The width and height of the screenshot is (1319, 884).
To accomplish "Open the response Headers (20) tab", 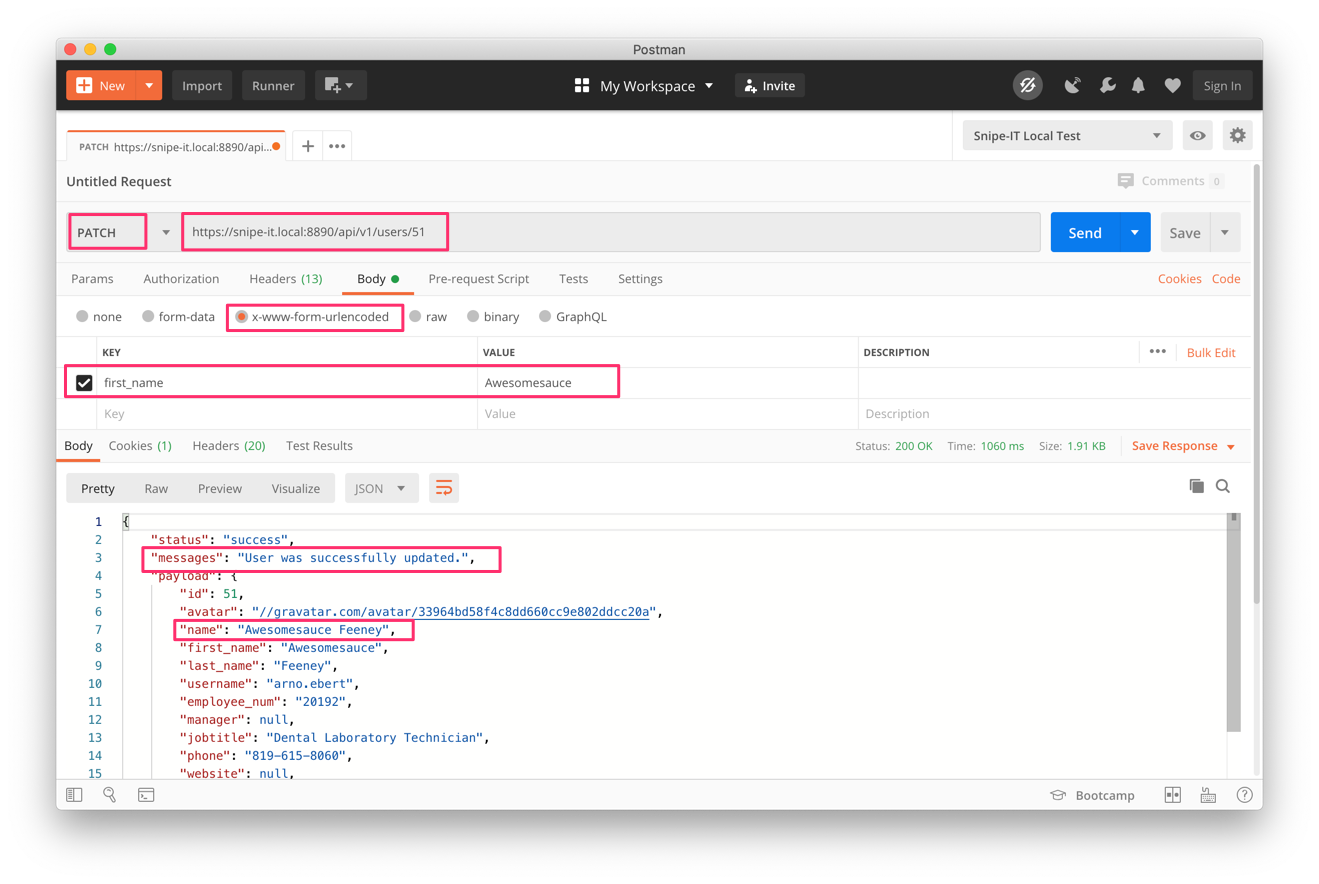I will coord(229,446).
